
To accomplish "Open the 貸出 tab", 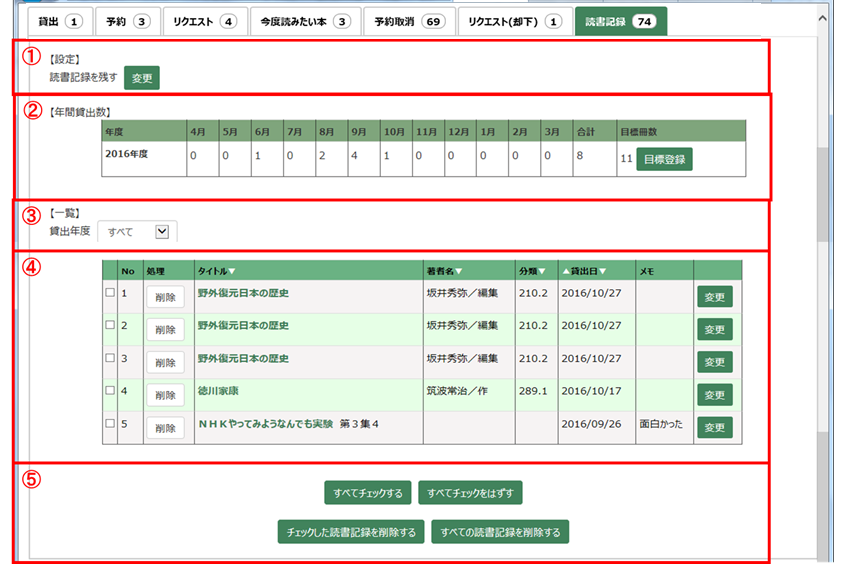I will pos(51,21).
